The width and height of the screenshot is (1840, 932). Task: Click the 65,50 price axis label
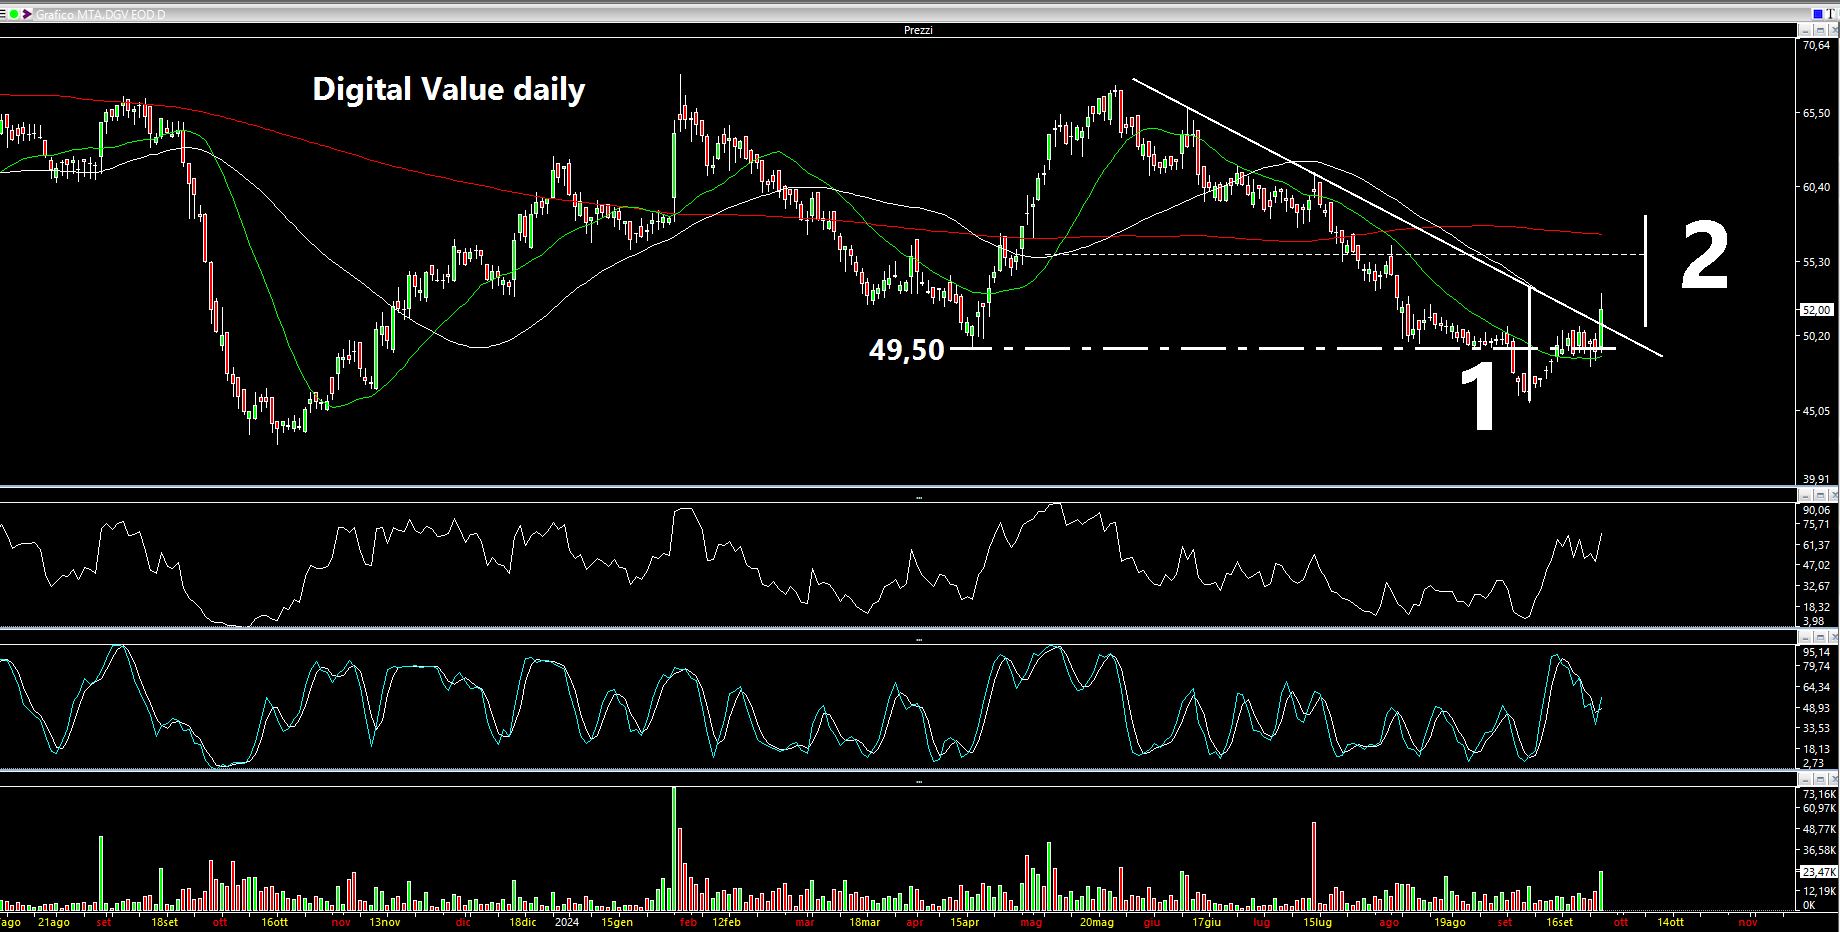click(1816, 114)
